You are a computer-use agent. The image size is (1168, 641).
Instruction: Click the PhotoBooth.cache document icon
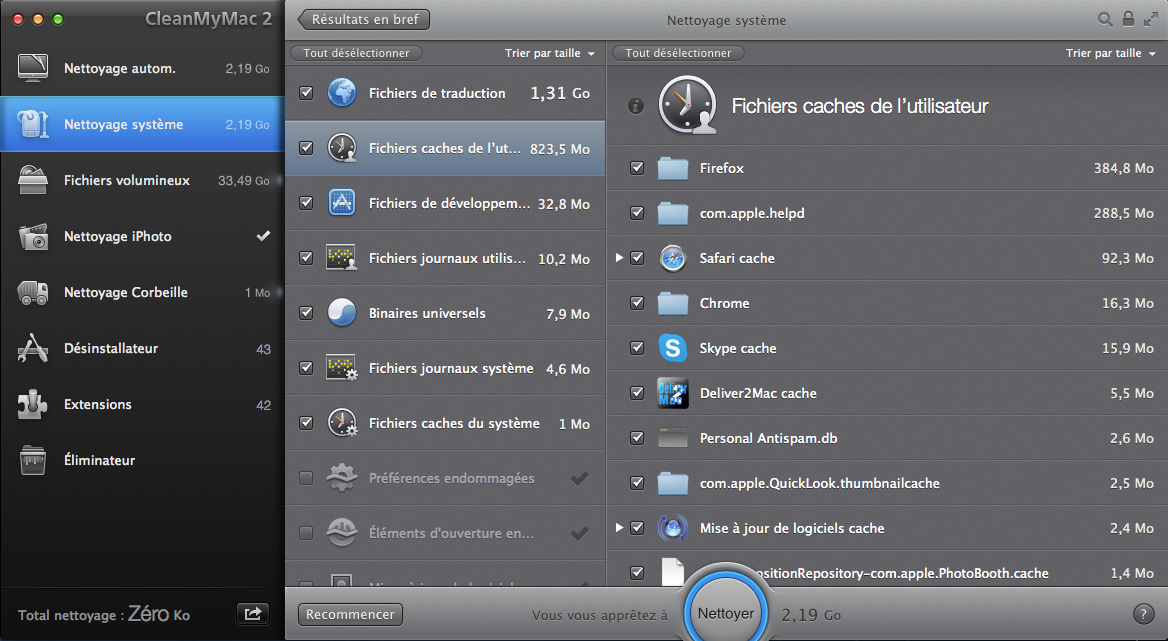pos(673,572)
